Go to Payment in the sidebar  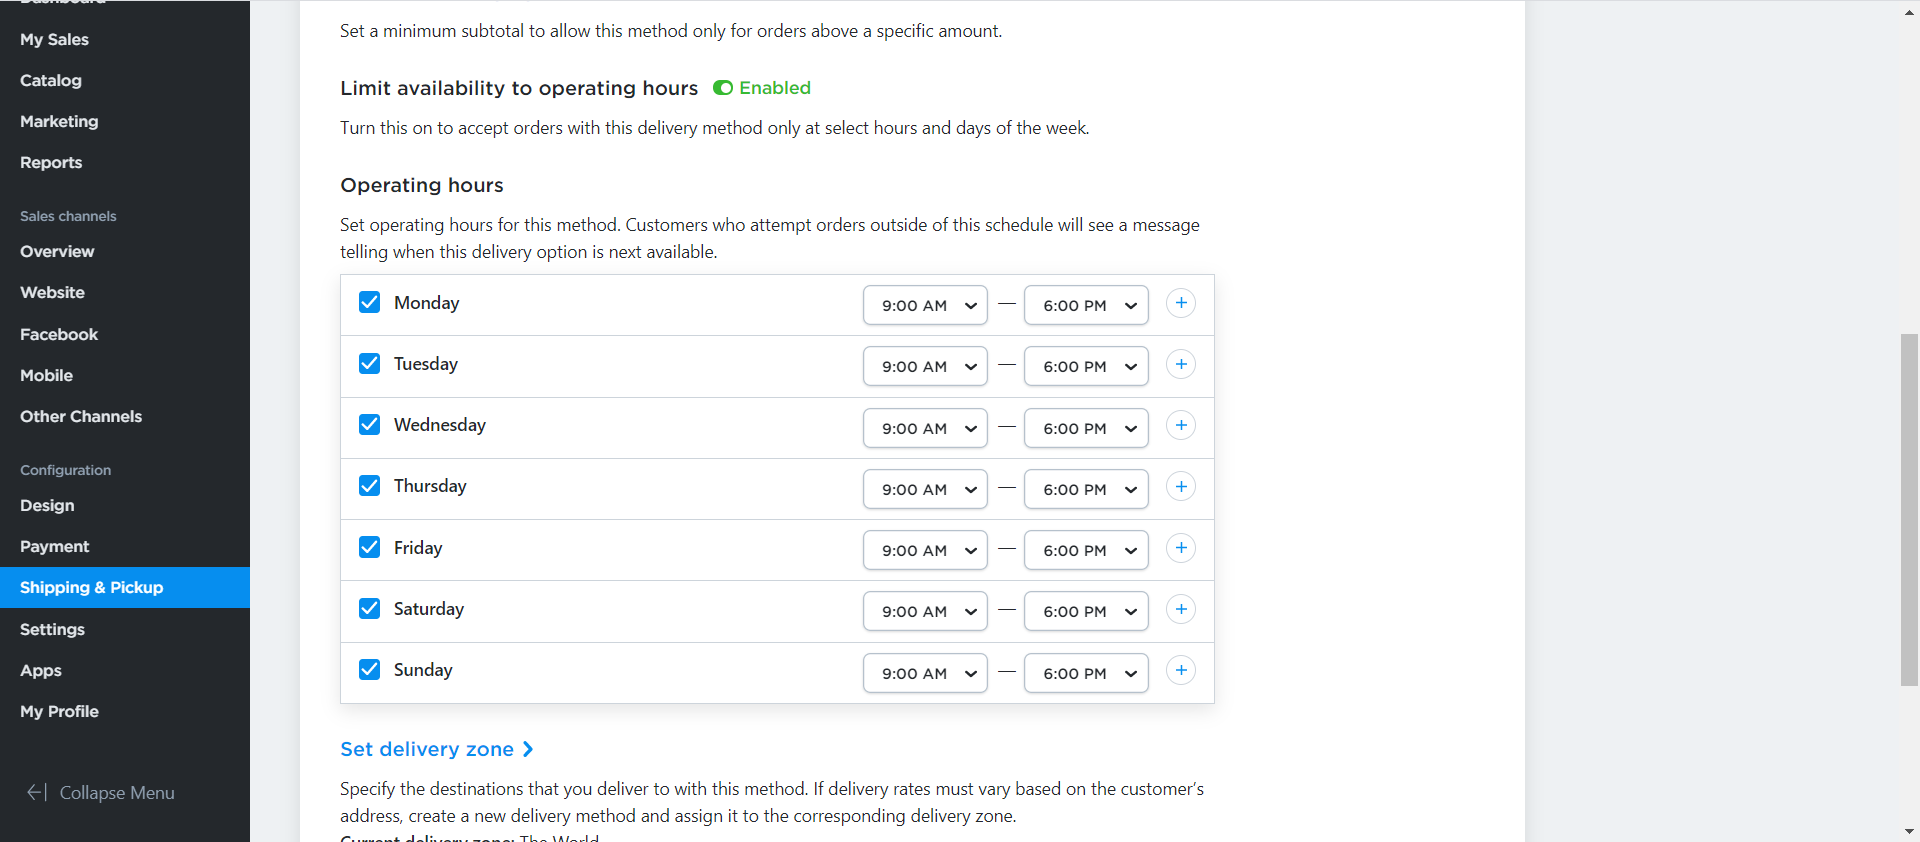pyautogui.click(x=55, y=546)
